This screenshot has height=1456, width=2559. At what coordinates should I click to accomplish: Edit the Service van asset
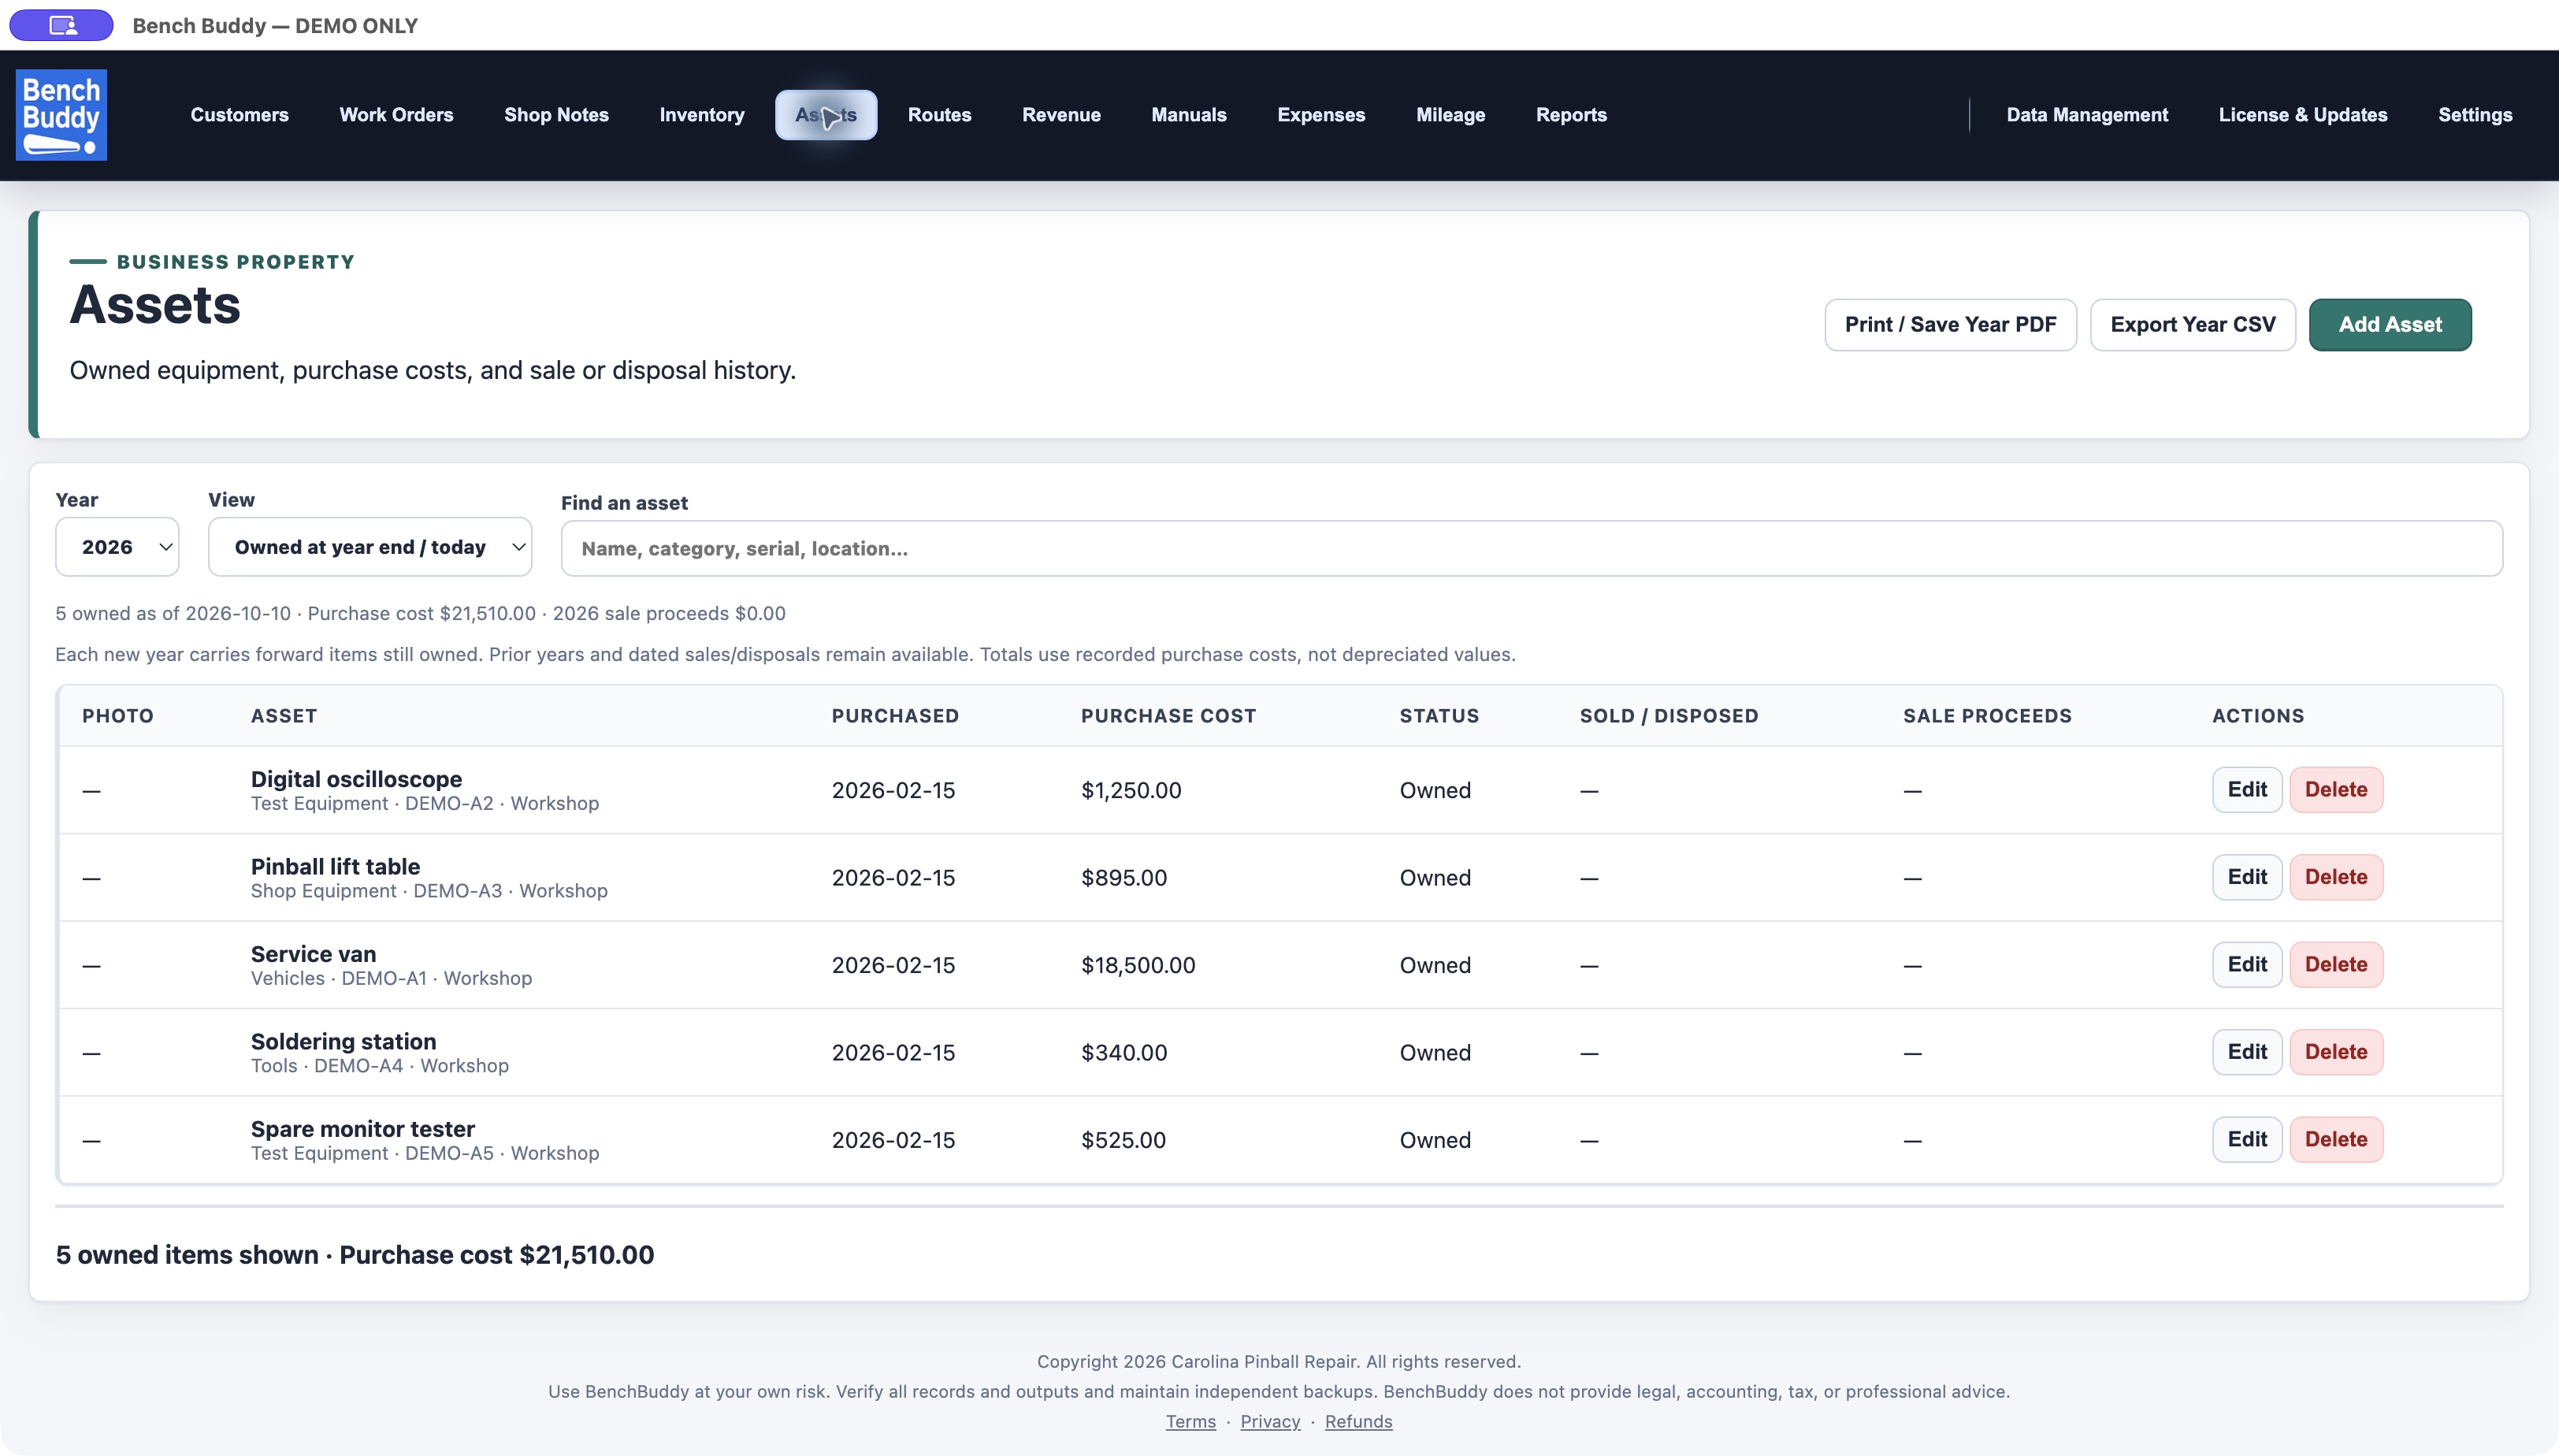tap(2247, 965)
